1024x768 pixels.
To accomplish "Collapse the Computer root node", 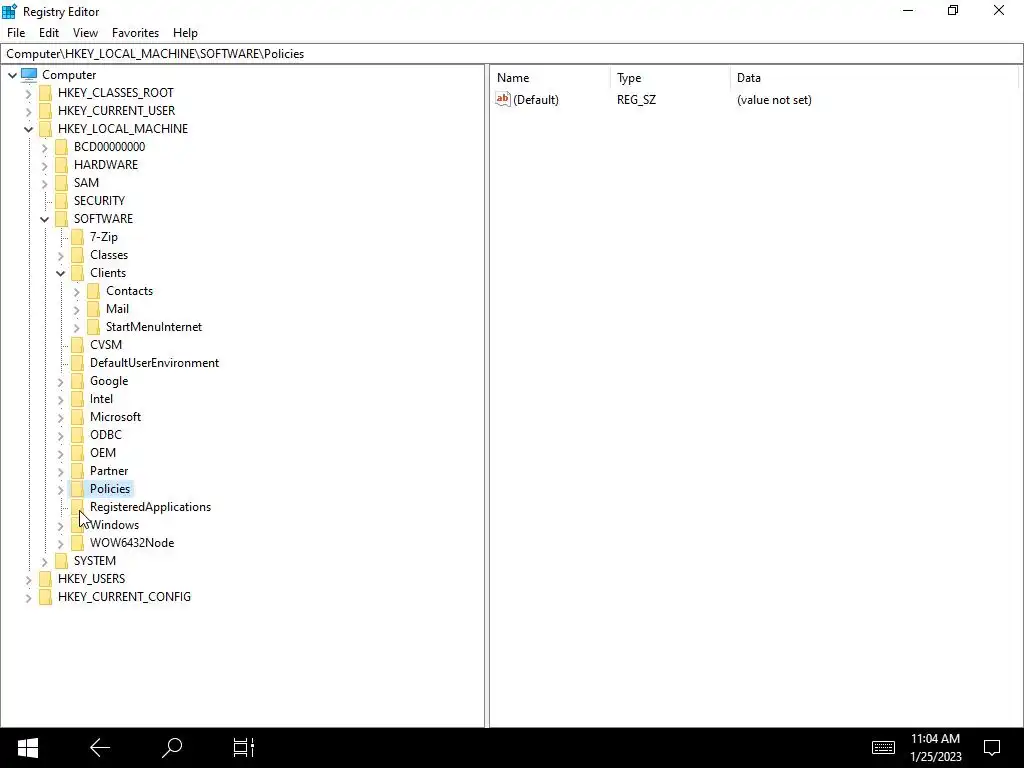I will click(12, 75).
